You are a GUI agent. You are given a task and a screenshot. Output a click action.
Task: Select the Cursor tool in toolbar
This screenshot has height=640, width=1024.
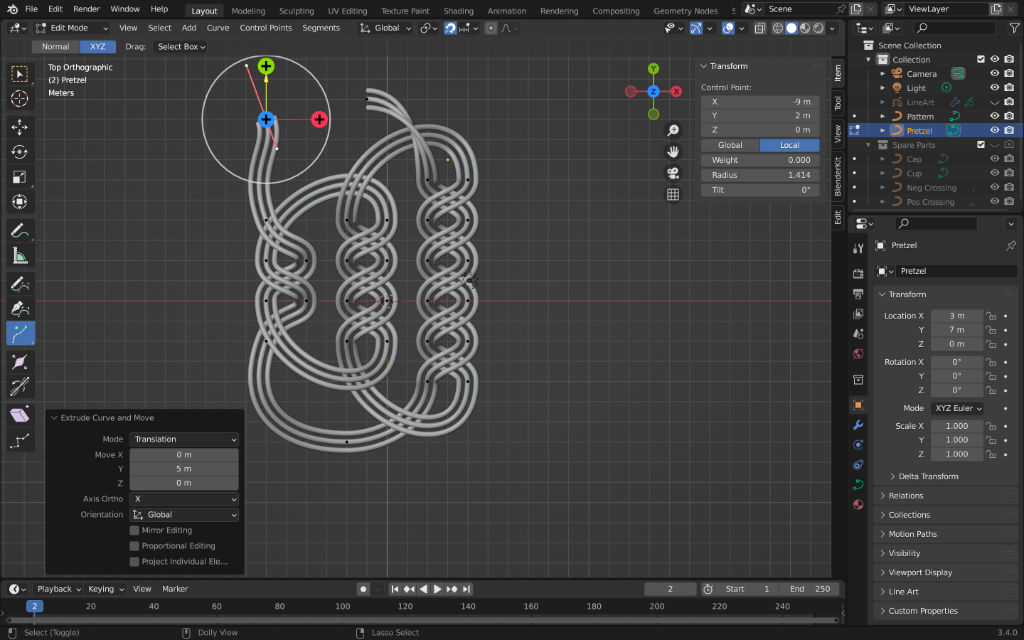coord(19,98)
